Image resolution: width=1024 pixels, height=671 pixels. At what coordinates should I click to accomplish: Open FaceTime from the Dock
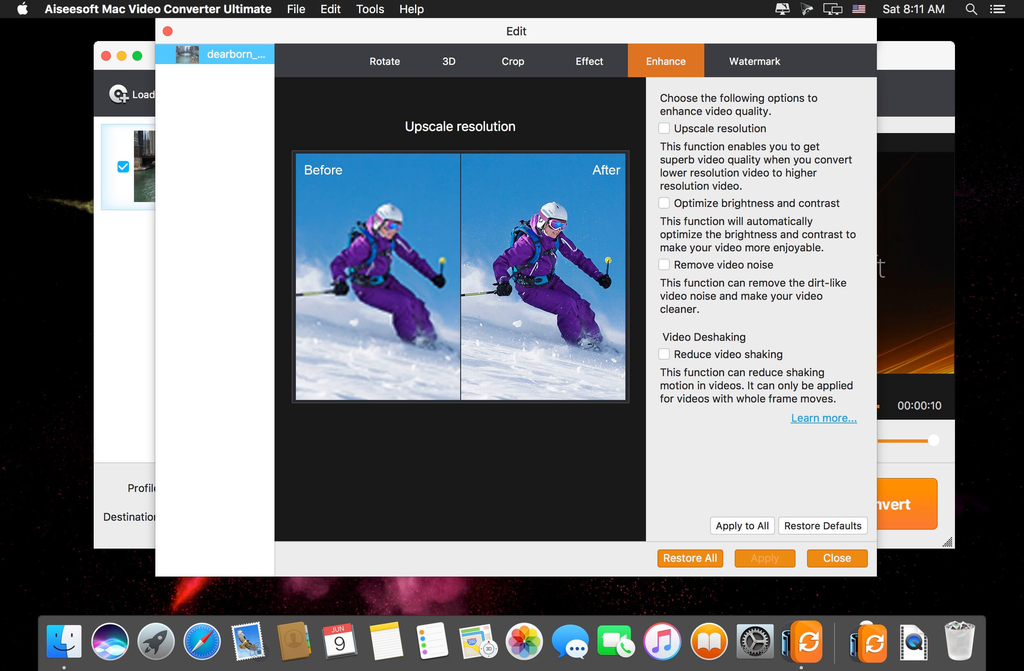click(x=615, y=640)
